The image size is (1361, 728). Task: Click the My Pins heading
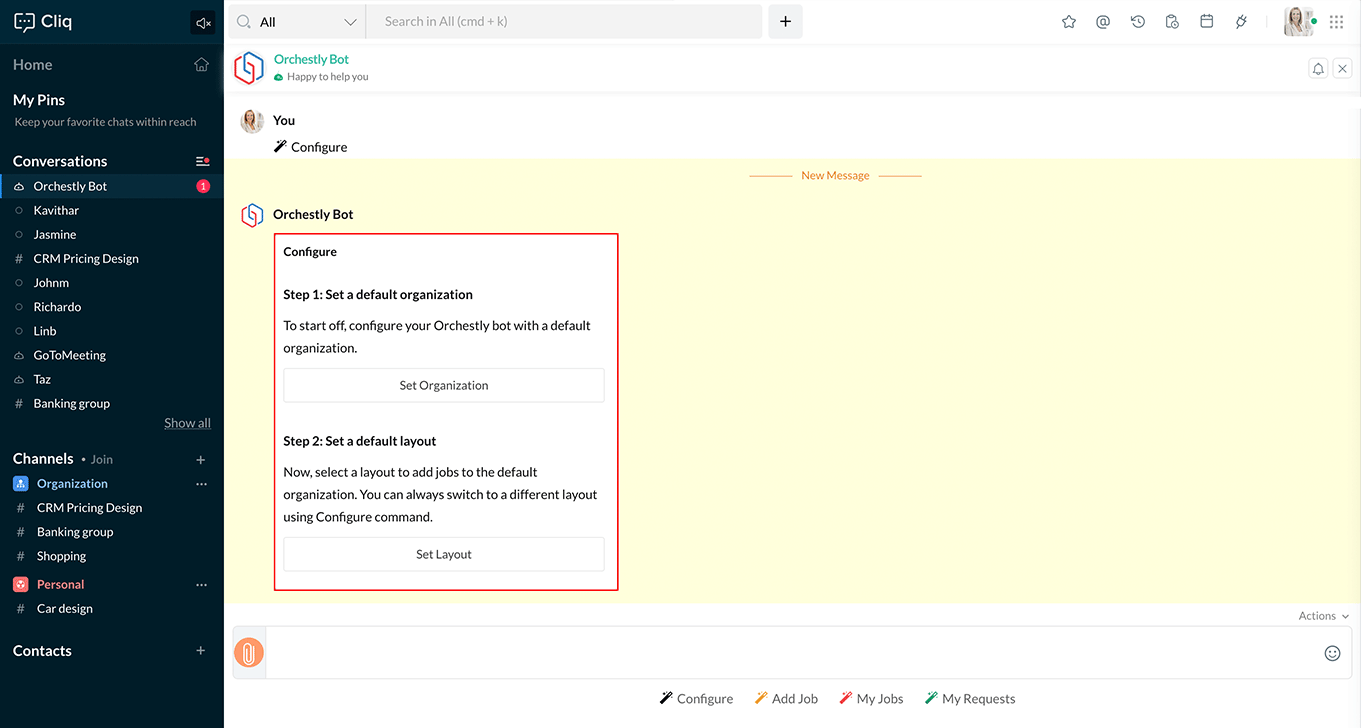39,100
